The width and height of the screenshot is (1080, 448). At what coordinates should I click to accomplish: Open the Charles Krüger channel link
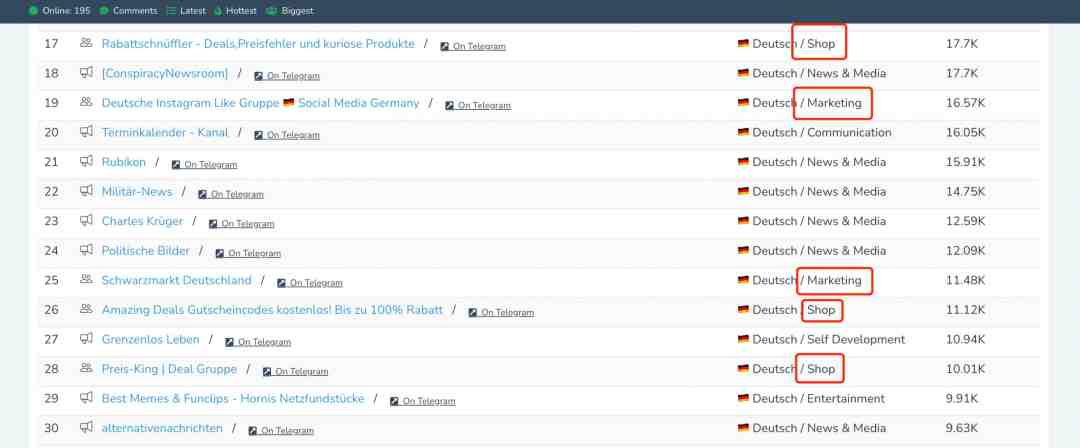(x=142, y=221)
